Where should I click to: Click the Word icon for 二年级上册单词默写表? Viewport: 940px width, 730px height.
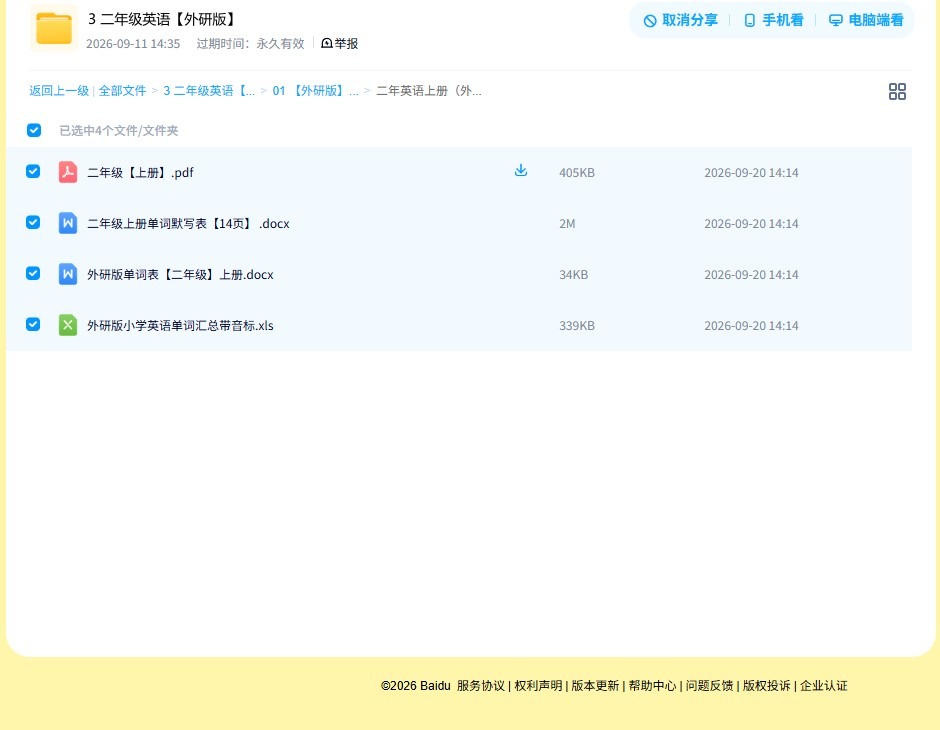[68, 223]
